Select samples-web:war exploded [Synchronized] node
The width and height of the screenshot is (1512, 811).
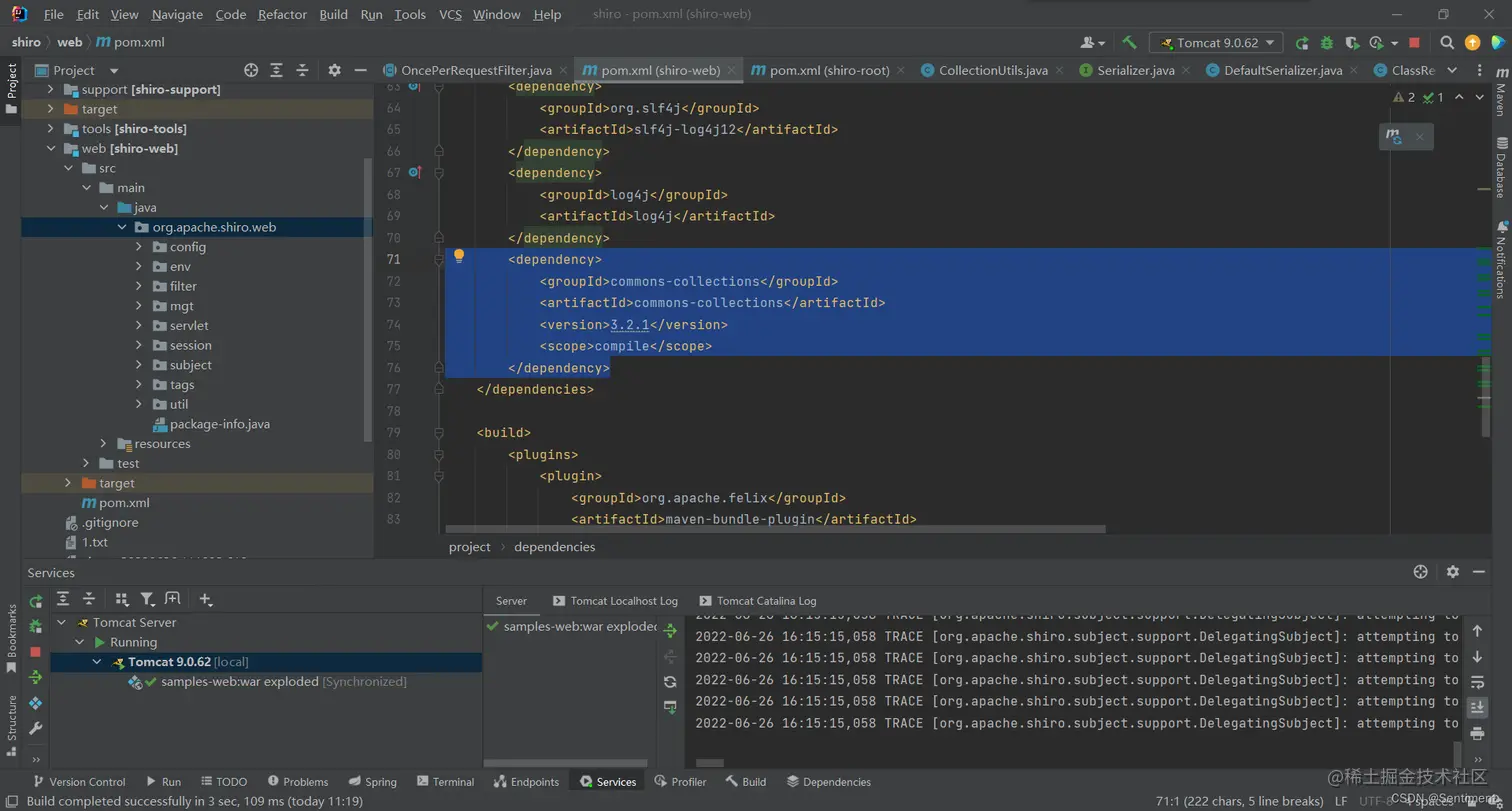click(x=267, y=681)
